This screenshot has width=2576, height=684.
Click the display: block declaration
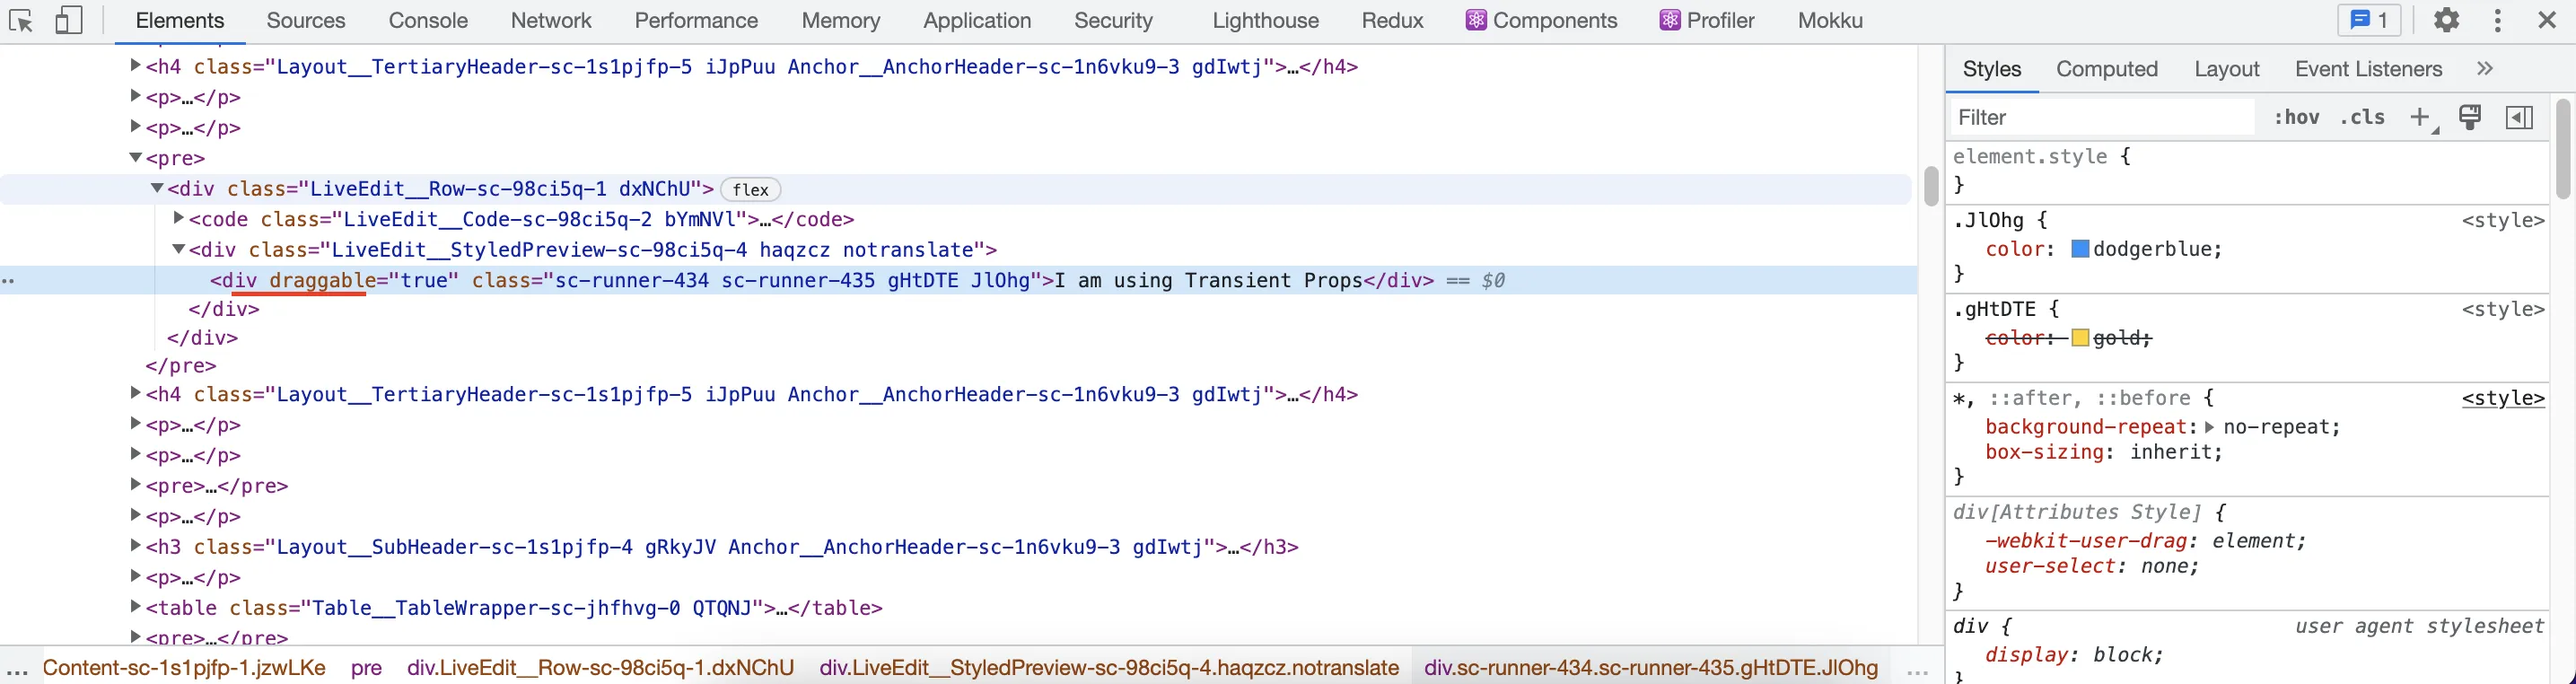click(2074, 656)
